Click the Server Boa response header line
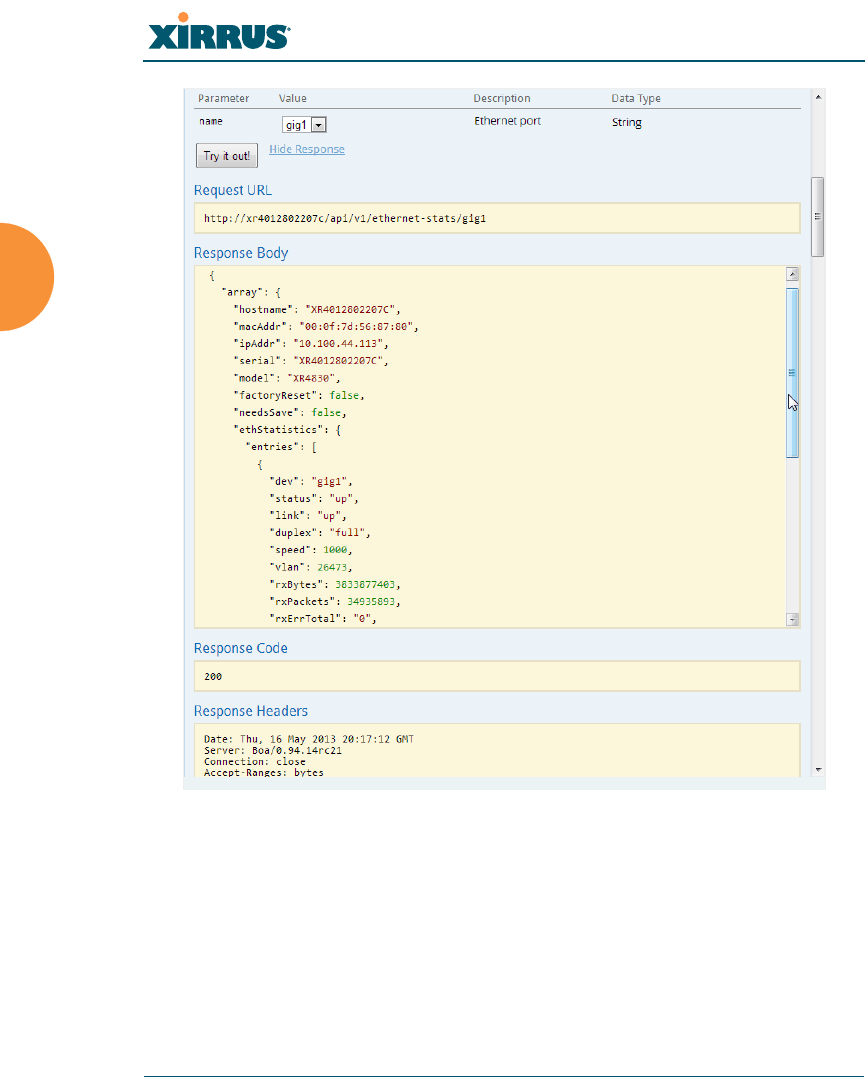The height and width of the screenshot is (1077, 865). (x=273, y=750)
